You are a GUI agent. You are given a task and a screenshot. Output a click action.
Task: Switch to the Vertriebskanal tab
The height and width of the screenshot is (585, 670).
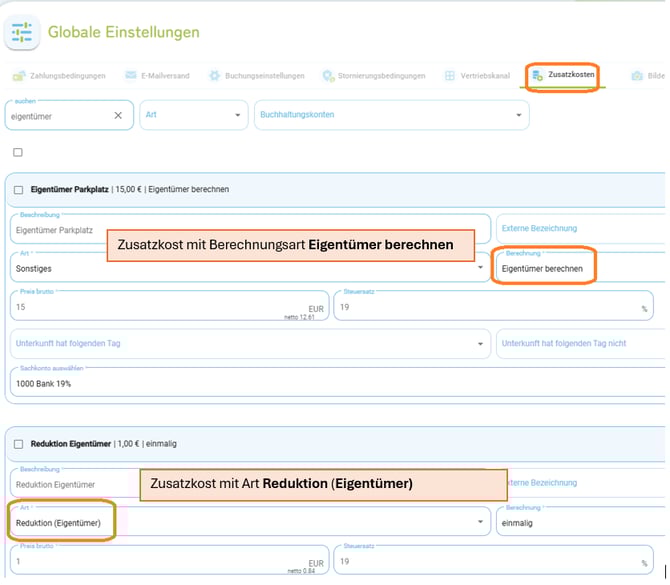click(x=488, y=76)
